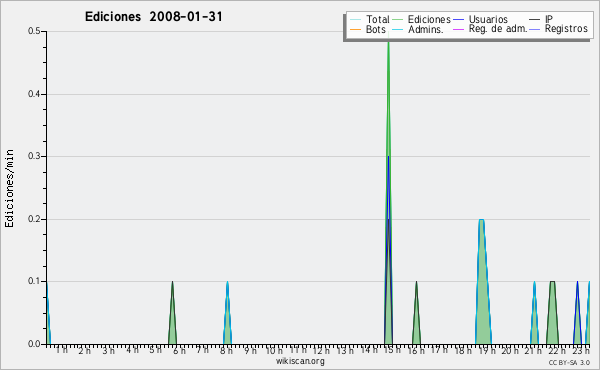600x370 pixels.
Task: Click the 0.4 y-axis value
Action: tap(34, 94)
